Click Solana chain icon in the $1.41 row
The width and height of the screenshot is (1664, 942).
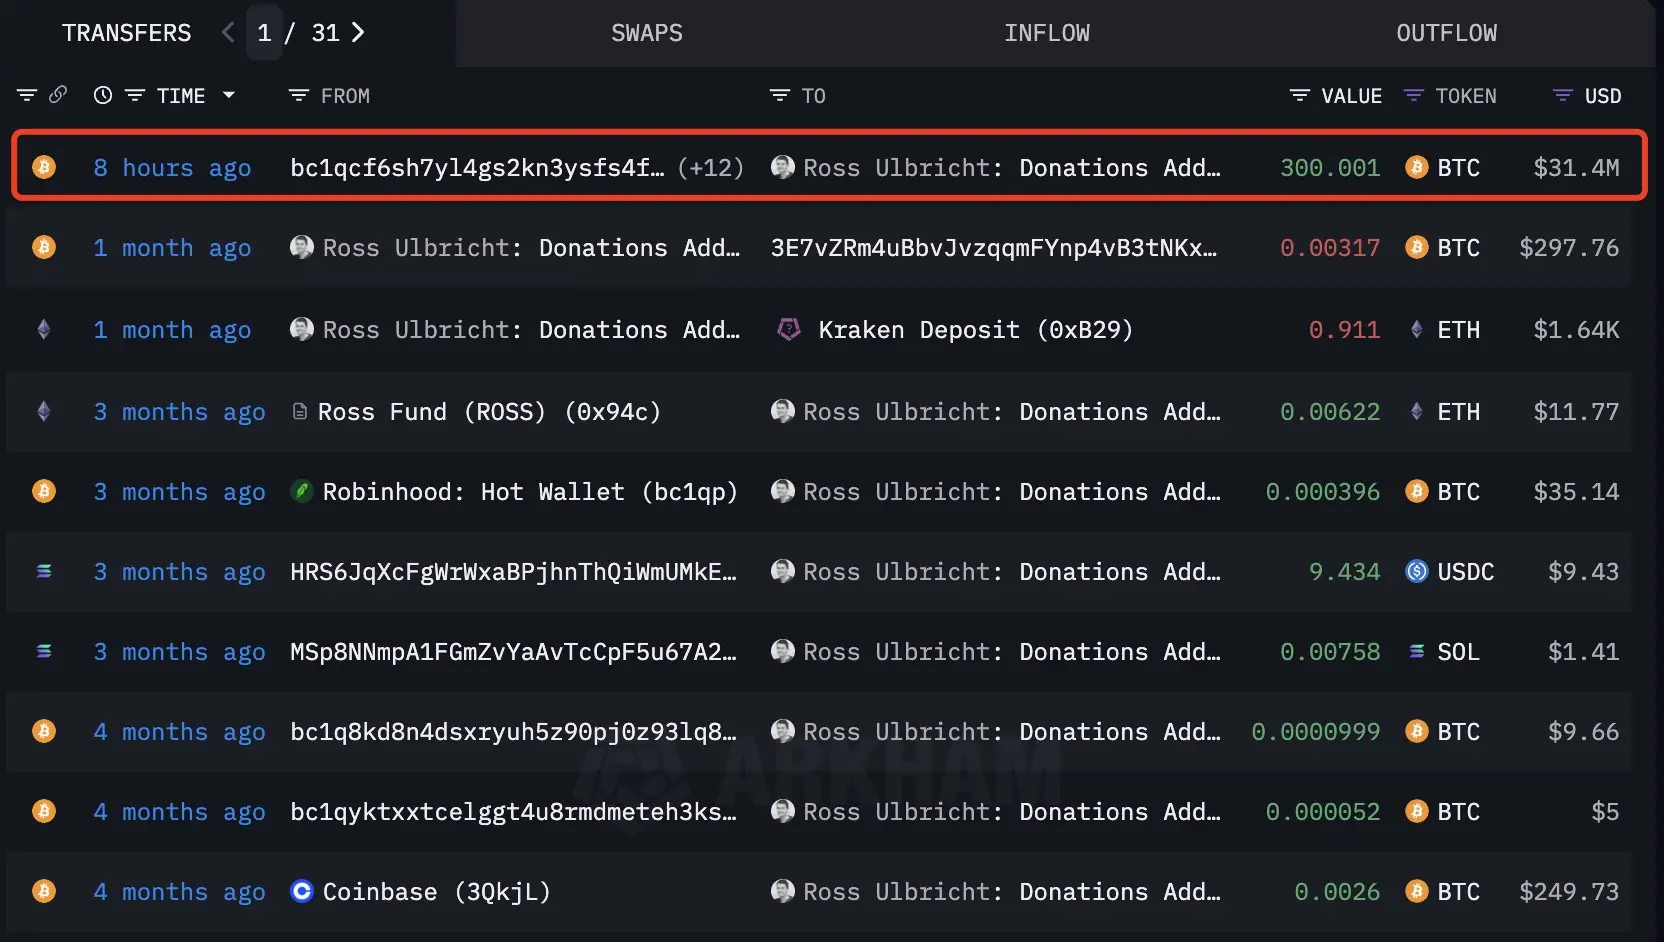coord(44,651)
